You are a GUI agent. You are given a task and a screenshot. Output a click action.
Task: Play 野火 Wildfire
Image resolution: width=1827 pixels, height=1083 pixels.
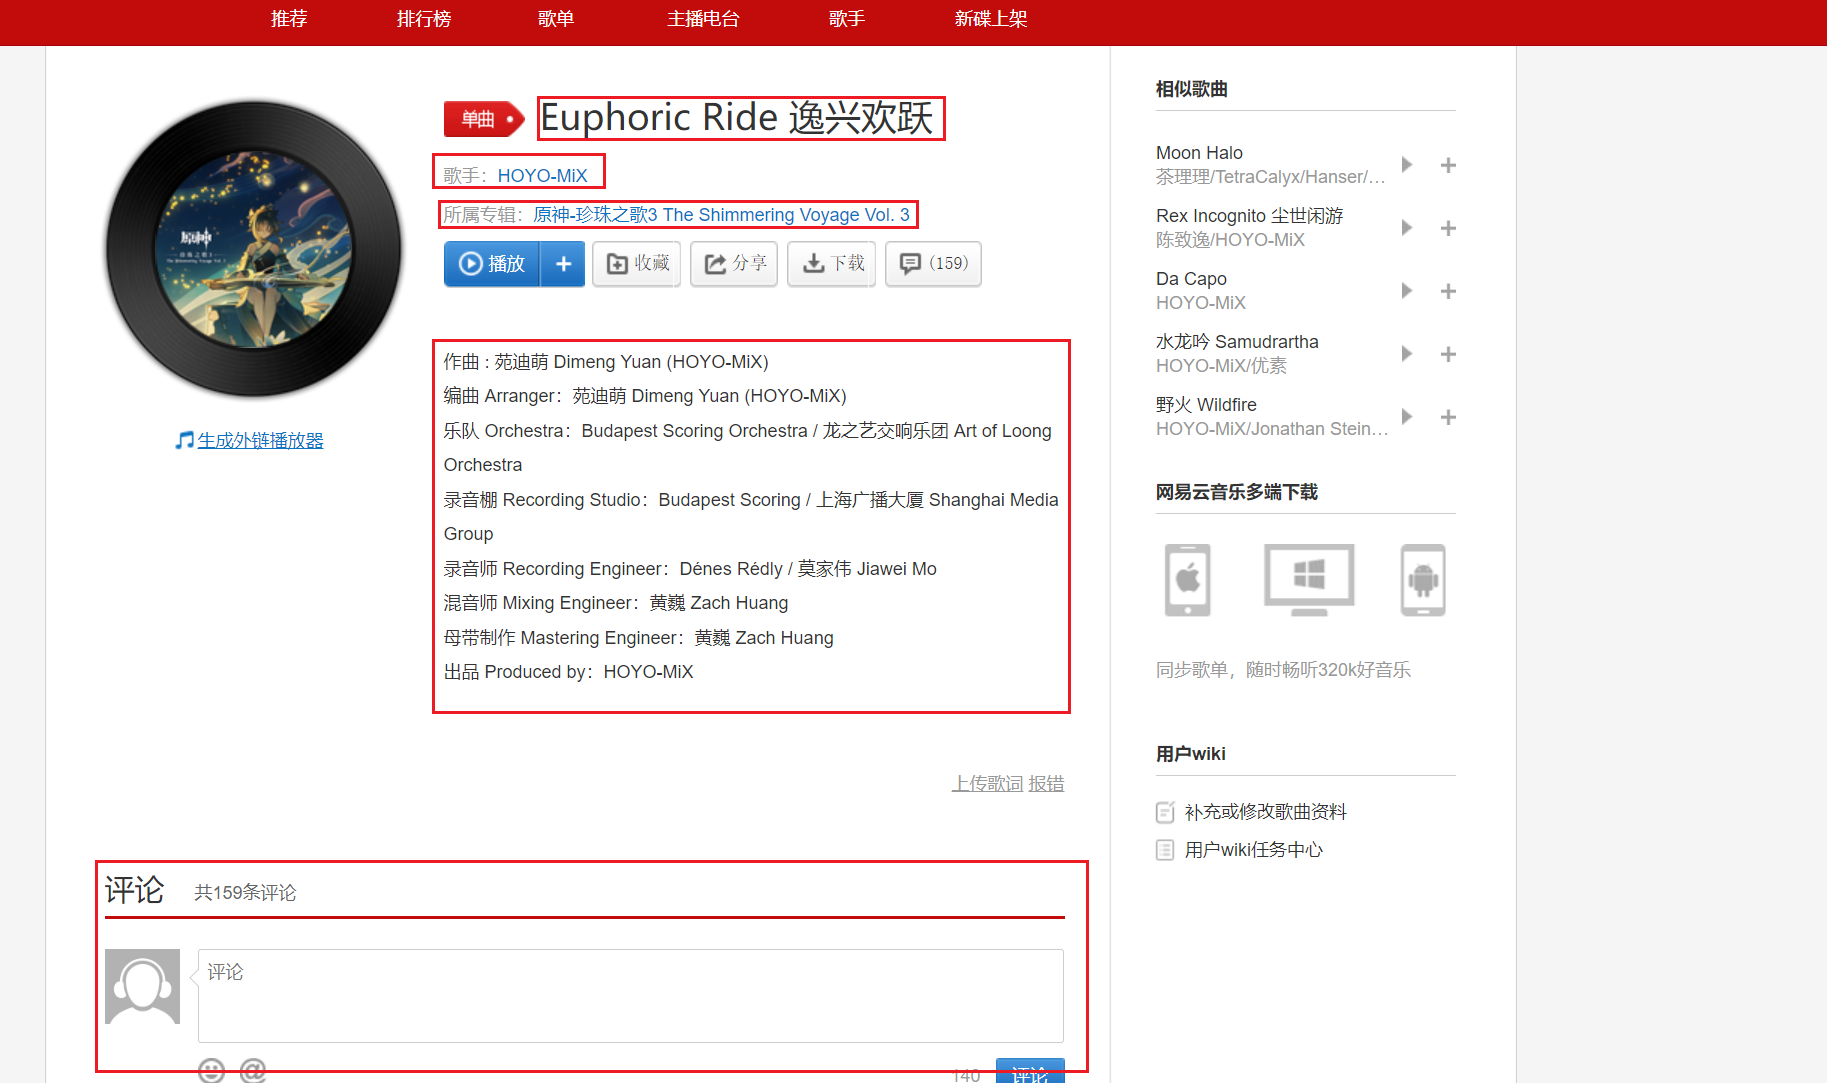1407,417
